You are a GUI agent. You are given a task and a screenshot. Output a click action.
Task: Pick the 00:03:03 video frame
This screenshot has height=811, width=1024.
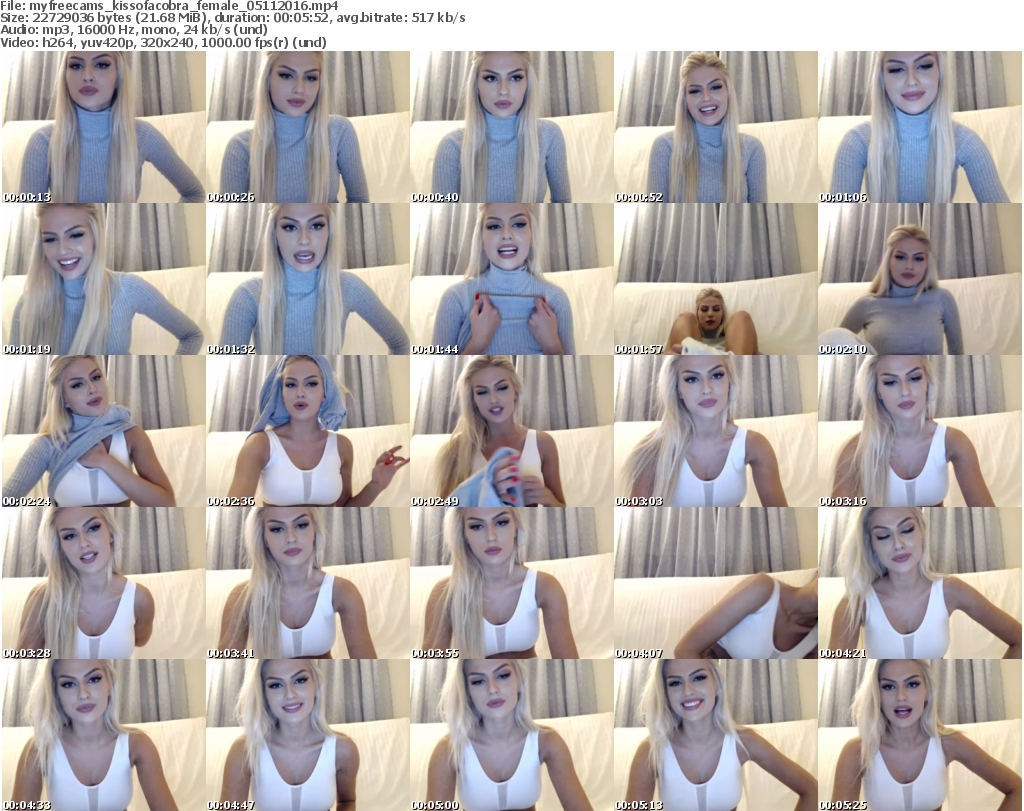[716, 431]
